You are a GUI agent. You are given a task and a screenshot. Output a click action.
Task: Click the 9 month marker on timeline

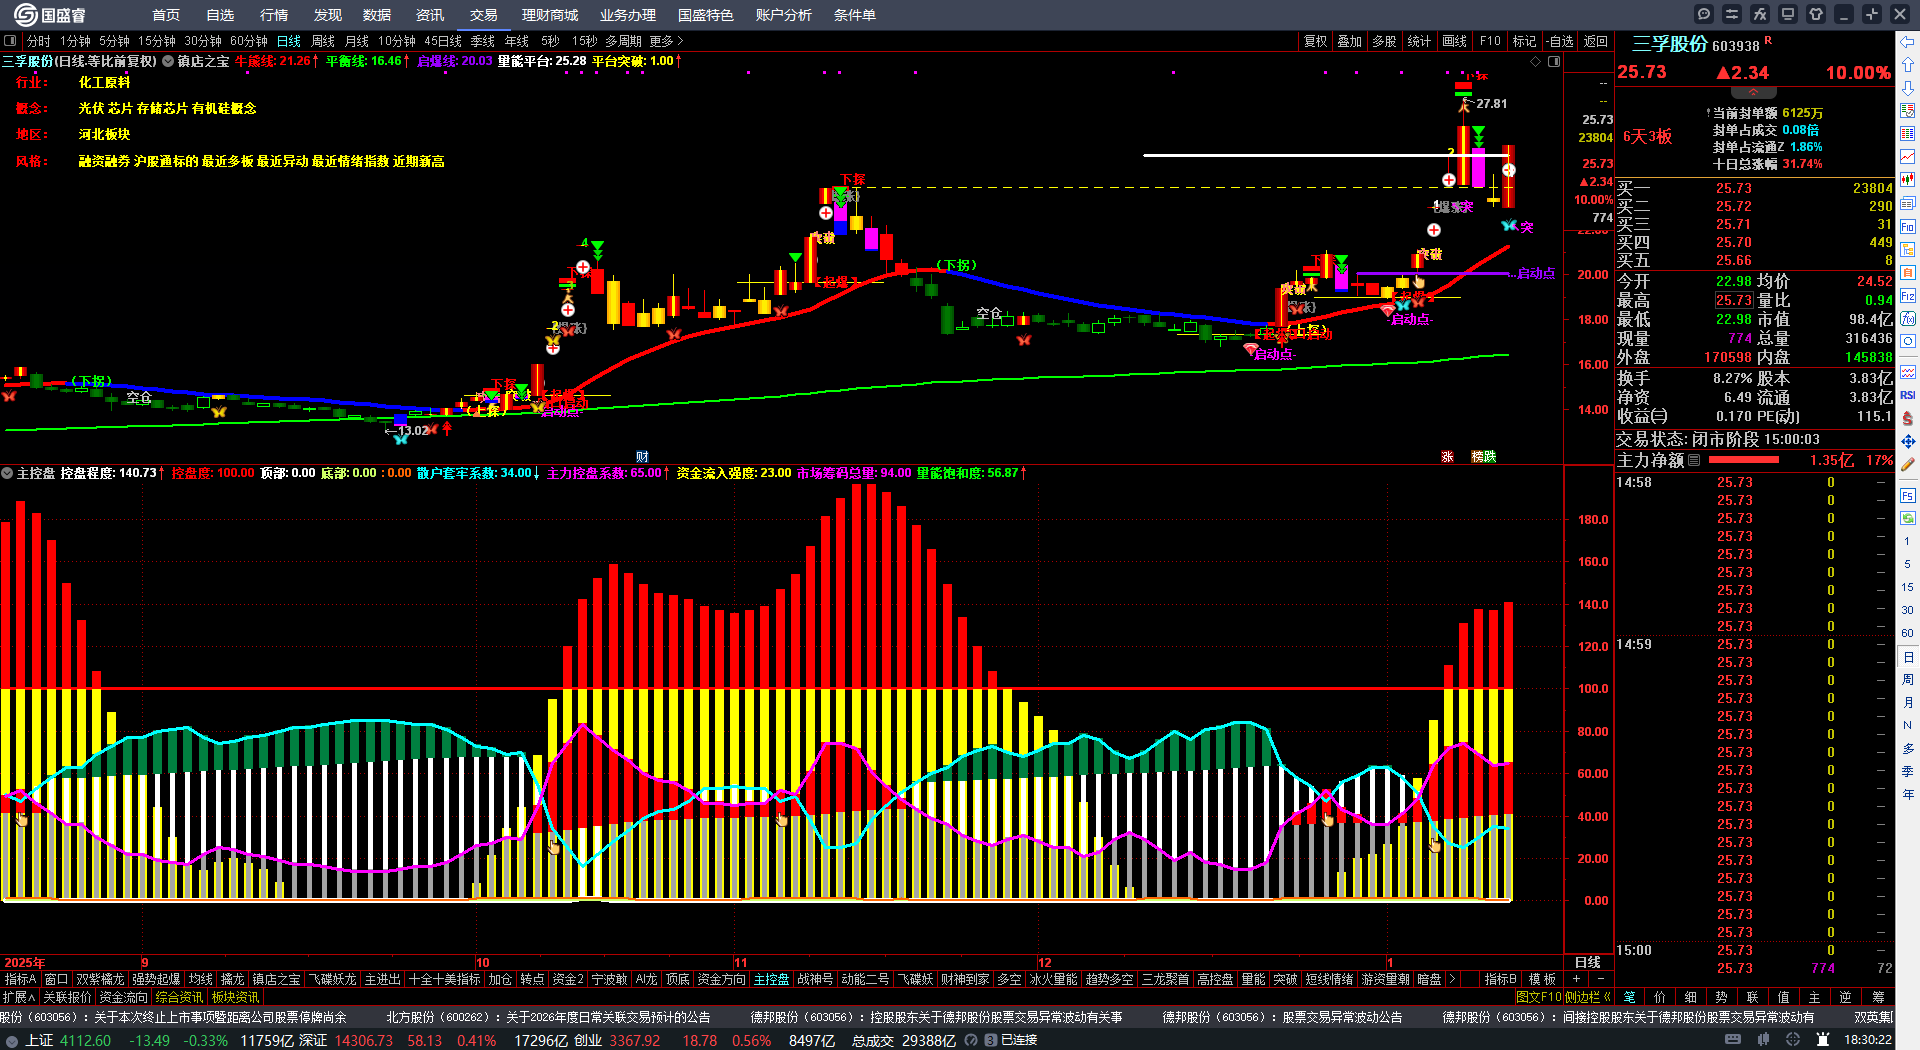point(145,962)
